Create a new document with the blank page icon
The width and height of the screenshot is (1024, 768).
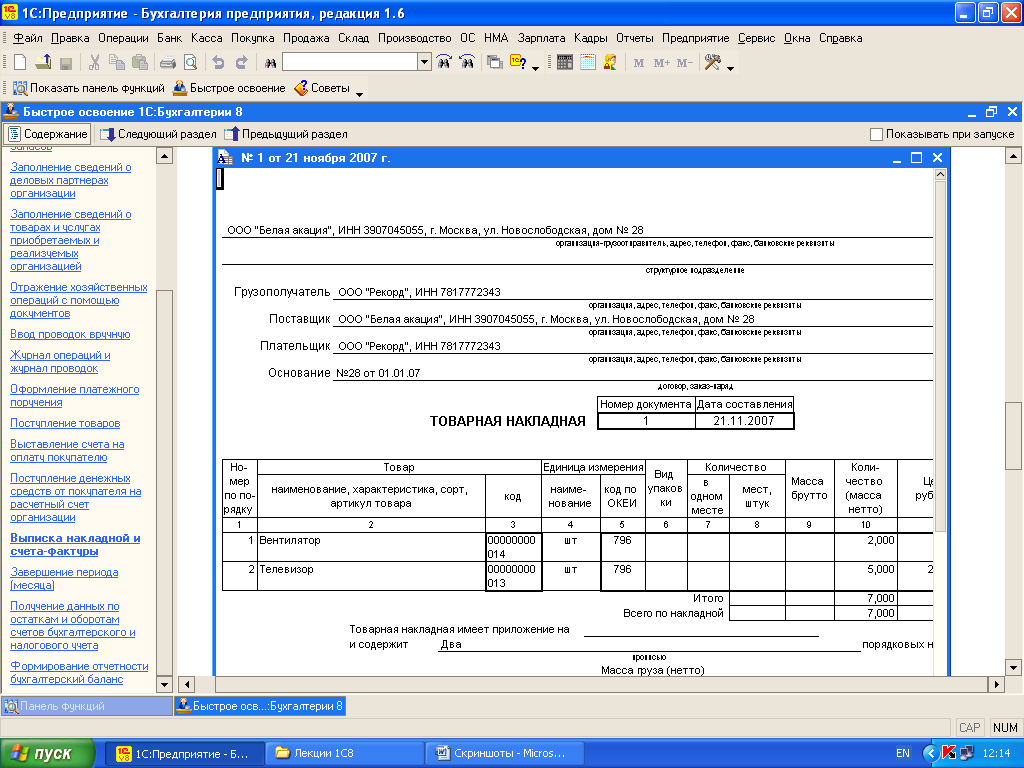(x=20, y=62)
